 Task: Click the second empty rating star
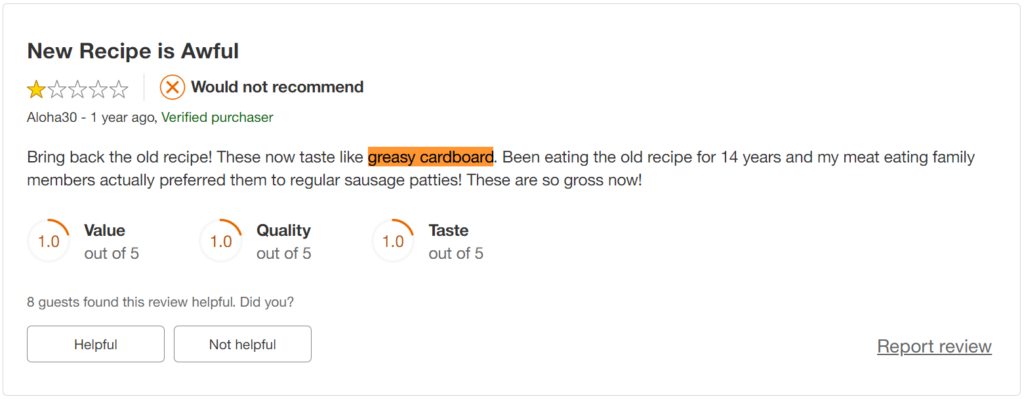[x=57, y=88]
